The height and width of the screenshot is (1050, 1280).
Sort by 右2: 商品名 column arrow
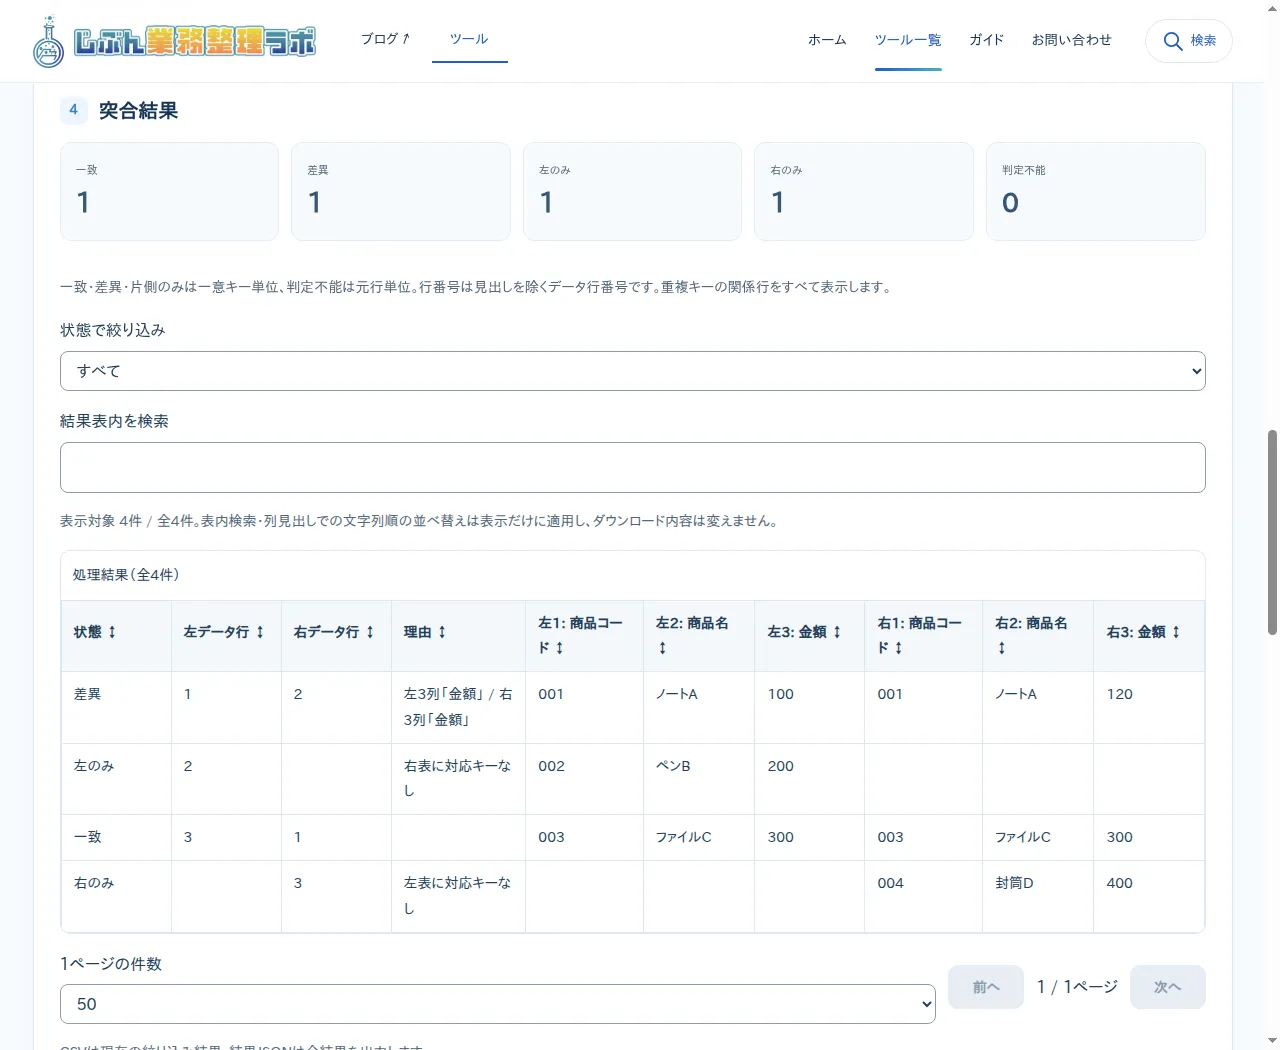click(x=1001, y=648)
